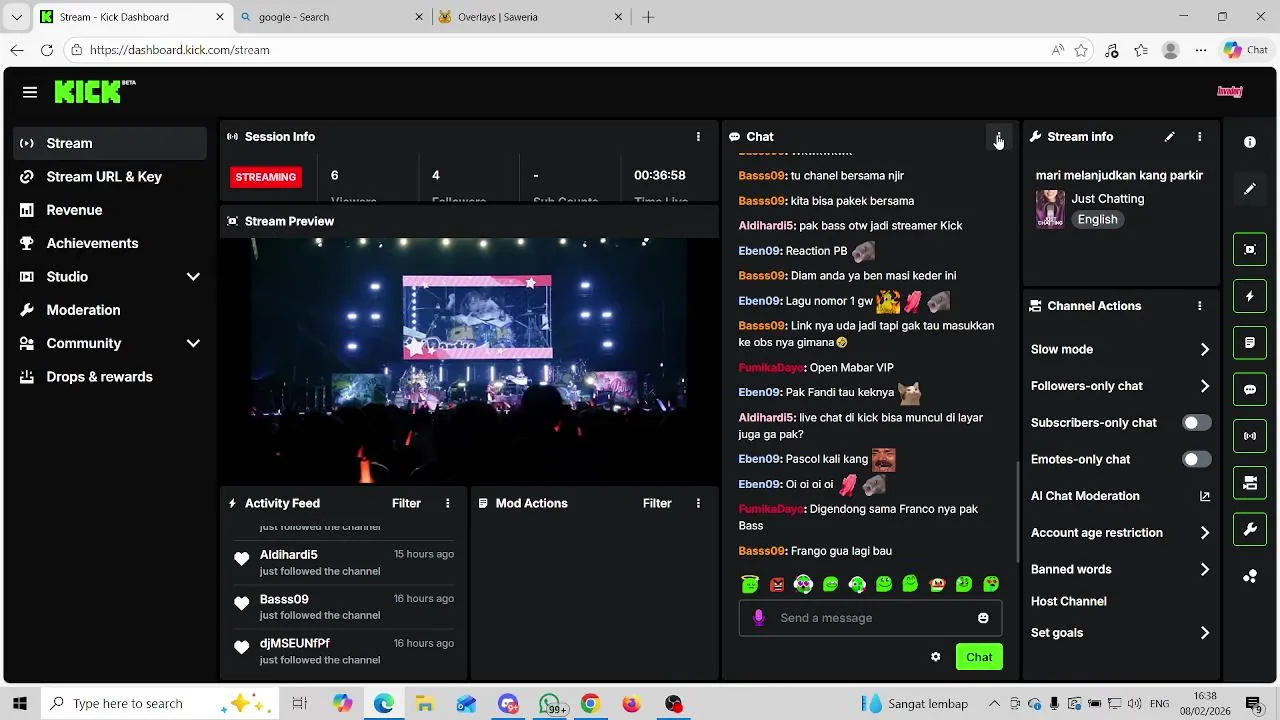Edit stream info with pencil icon
The image size is (1280, 720).
tap(1169, 137)
